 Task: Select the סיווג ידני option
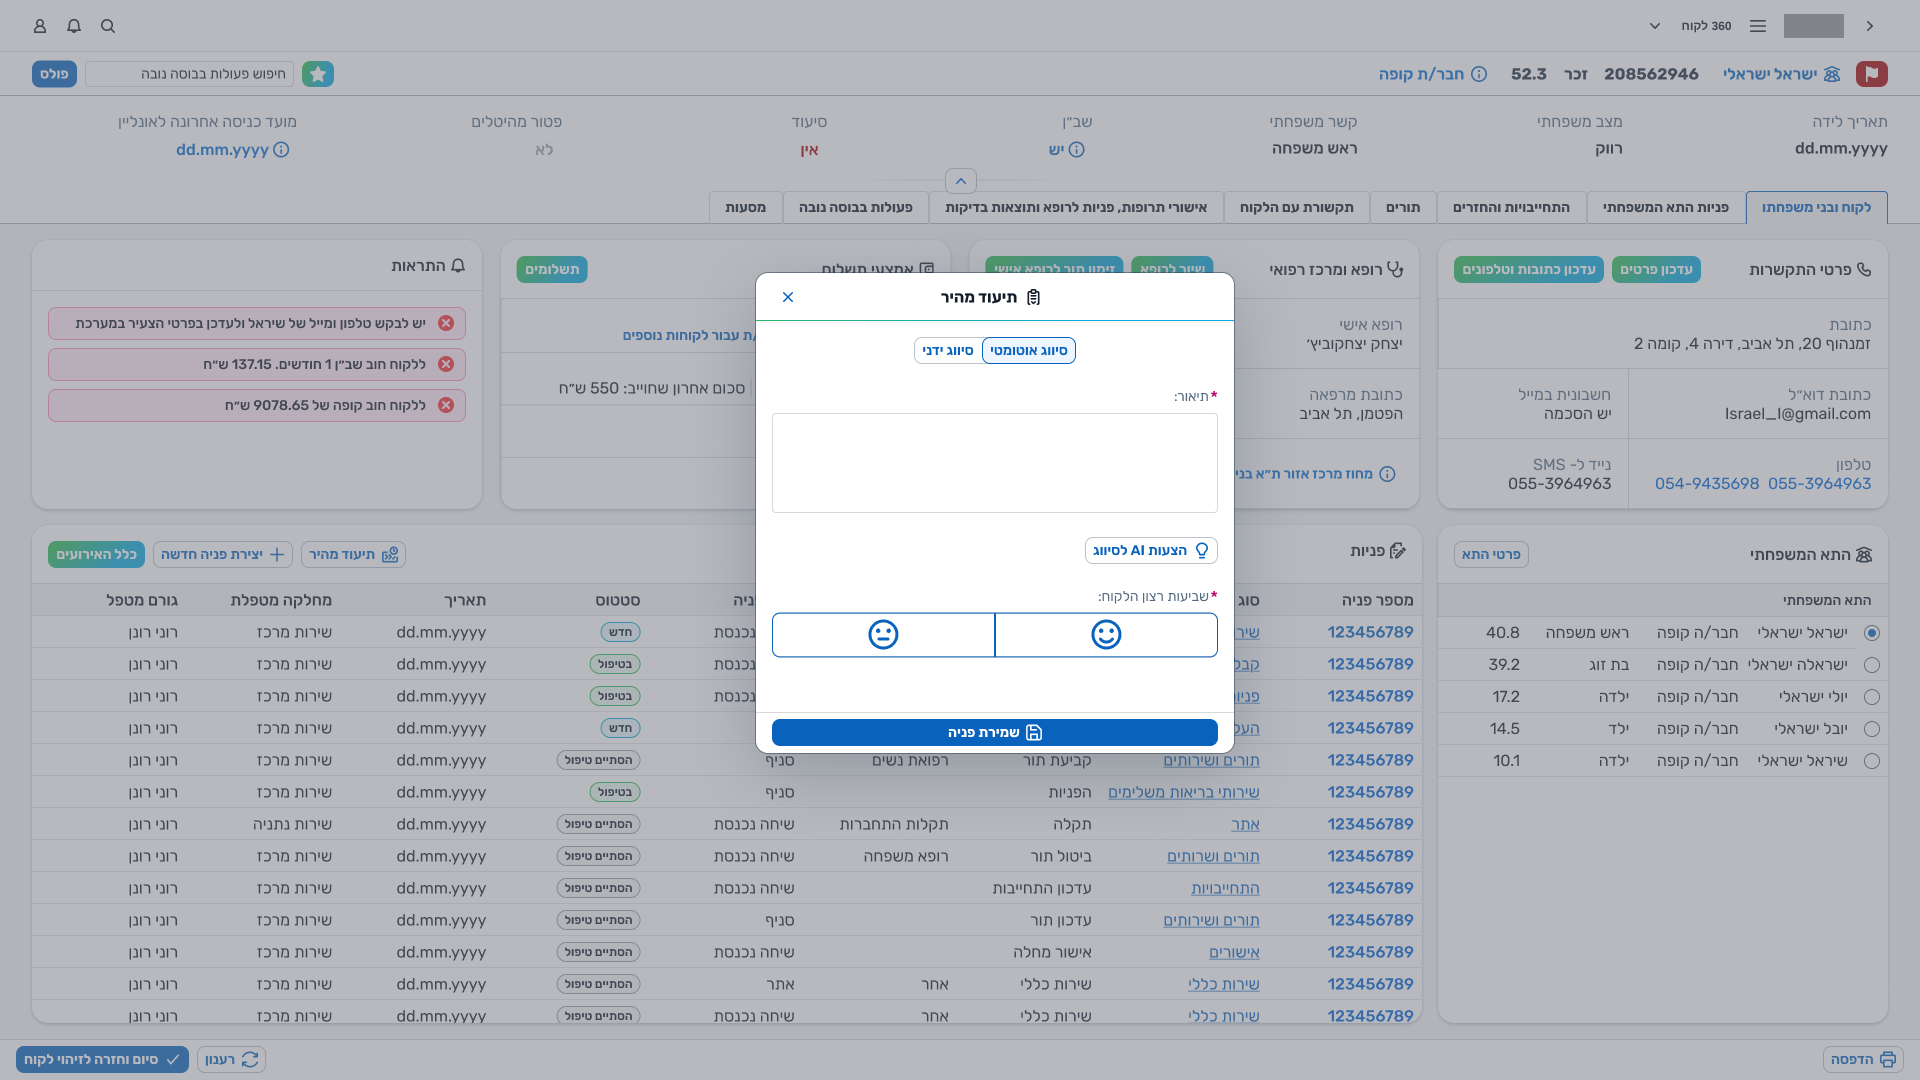click(x=946, y=350)
